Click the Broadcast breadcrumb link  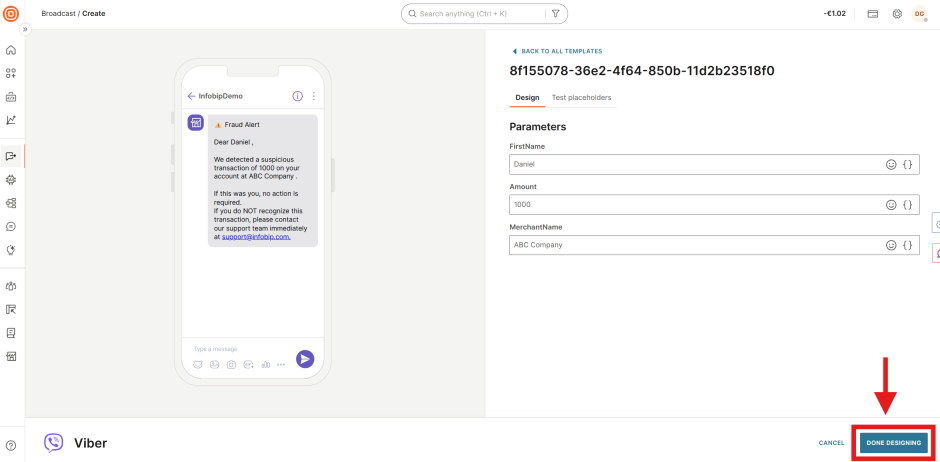[x=58, y=13]
